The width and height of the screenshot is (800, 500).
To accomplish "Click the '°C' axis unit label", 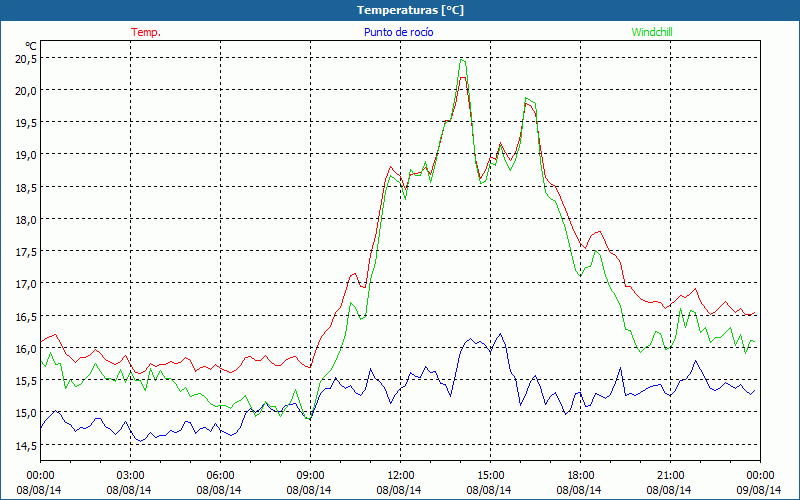I will tap(31, 46).
